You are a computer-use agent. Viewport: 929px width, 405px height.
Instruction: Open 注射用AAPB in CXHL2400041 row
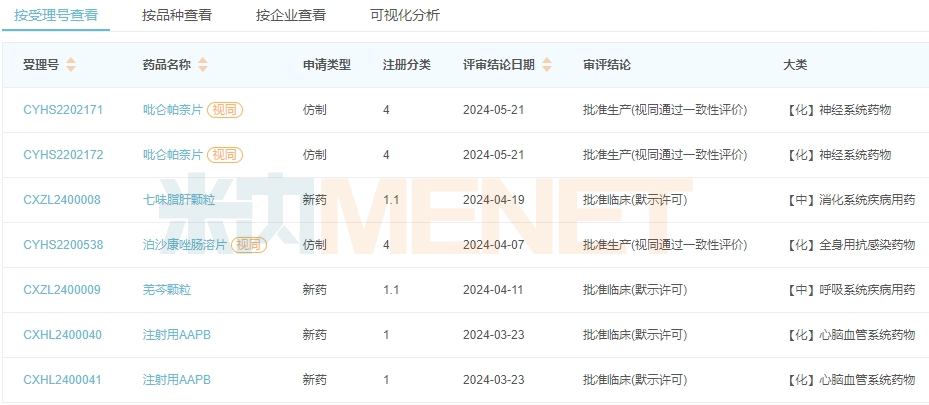coord(177,380)
